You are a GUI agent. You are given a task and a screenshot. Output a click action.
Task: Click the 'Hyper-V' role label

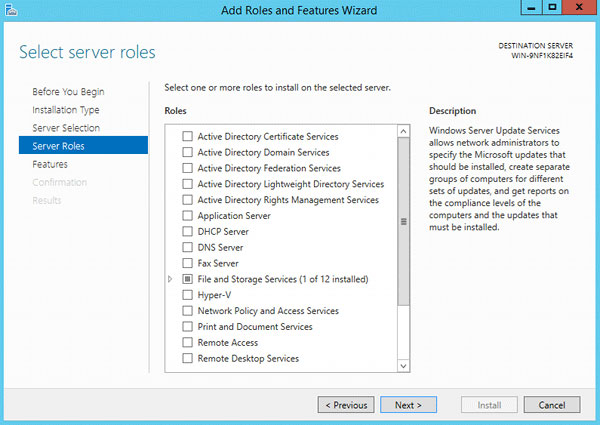point(214,295)
